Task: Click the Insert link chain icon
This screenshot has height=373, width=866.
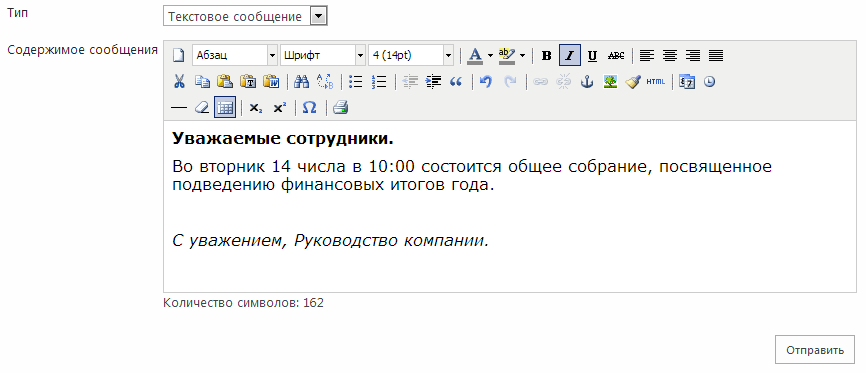Action: point(540,82)
